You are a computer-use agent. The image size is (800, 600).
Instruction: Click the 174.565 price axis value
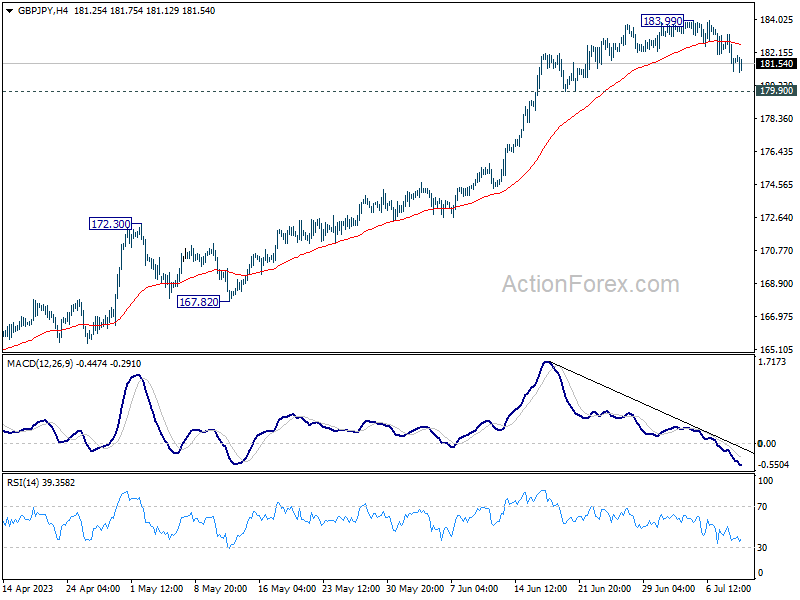point(777,185)
